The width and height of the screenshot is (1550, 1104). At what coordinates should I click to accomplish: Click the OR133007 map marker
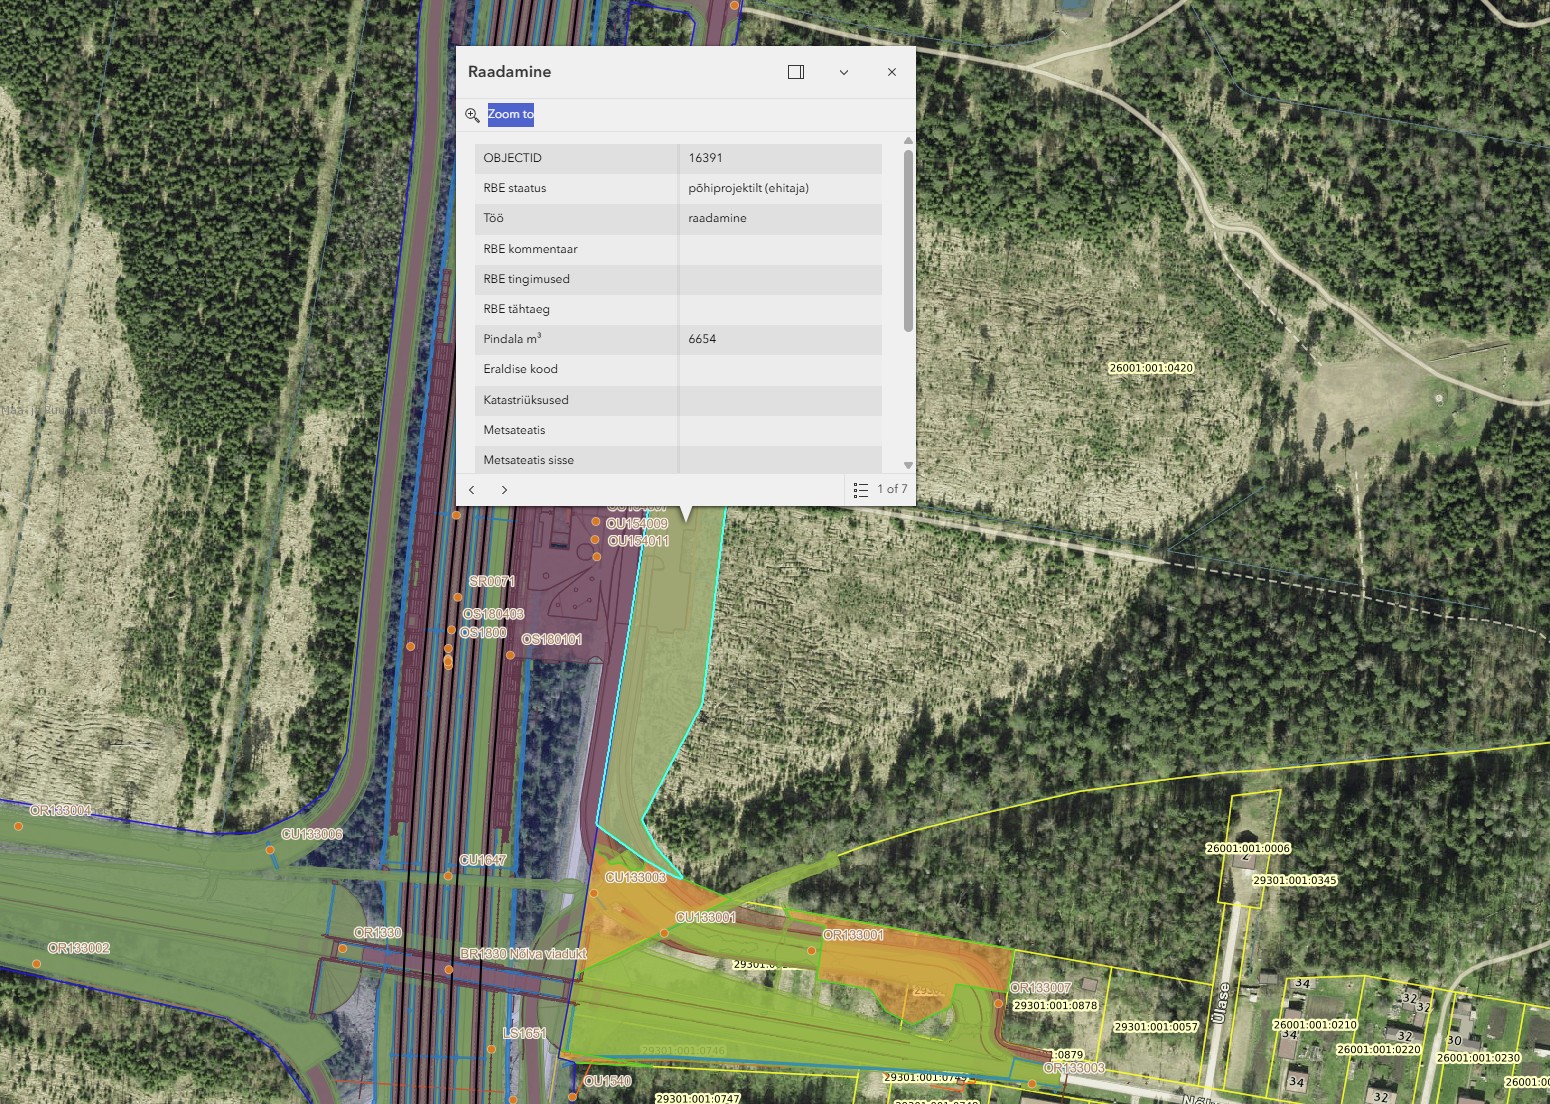[x=998, y=1003]
